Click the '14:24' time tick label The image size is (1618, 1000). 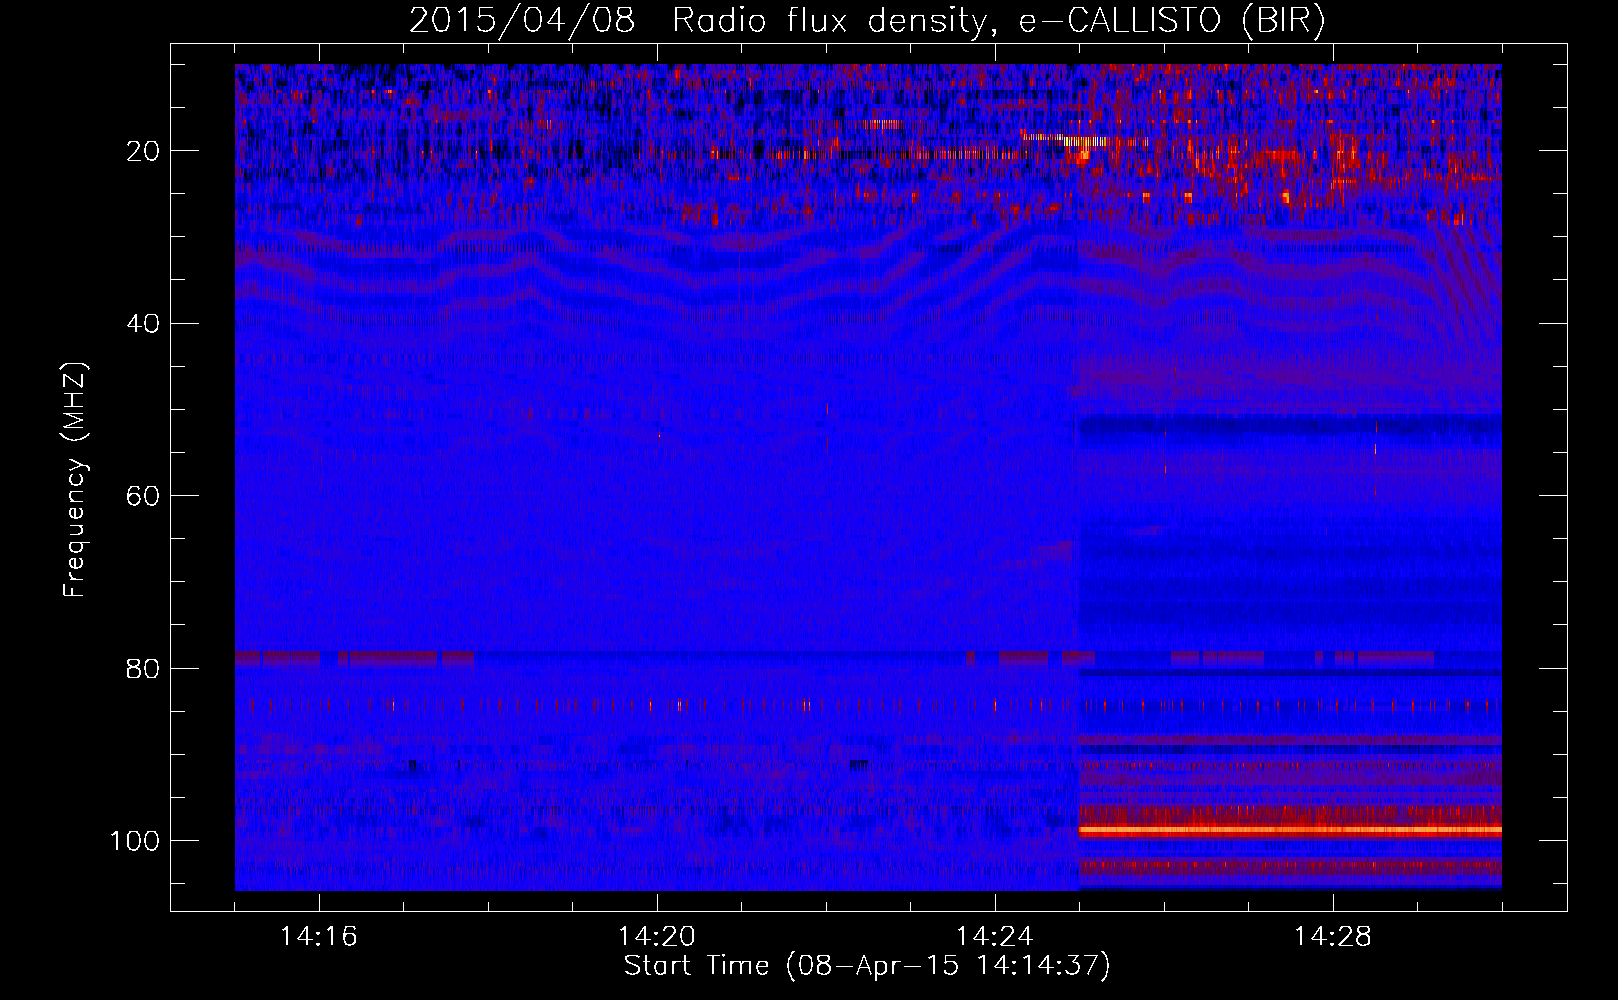995,937
